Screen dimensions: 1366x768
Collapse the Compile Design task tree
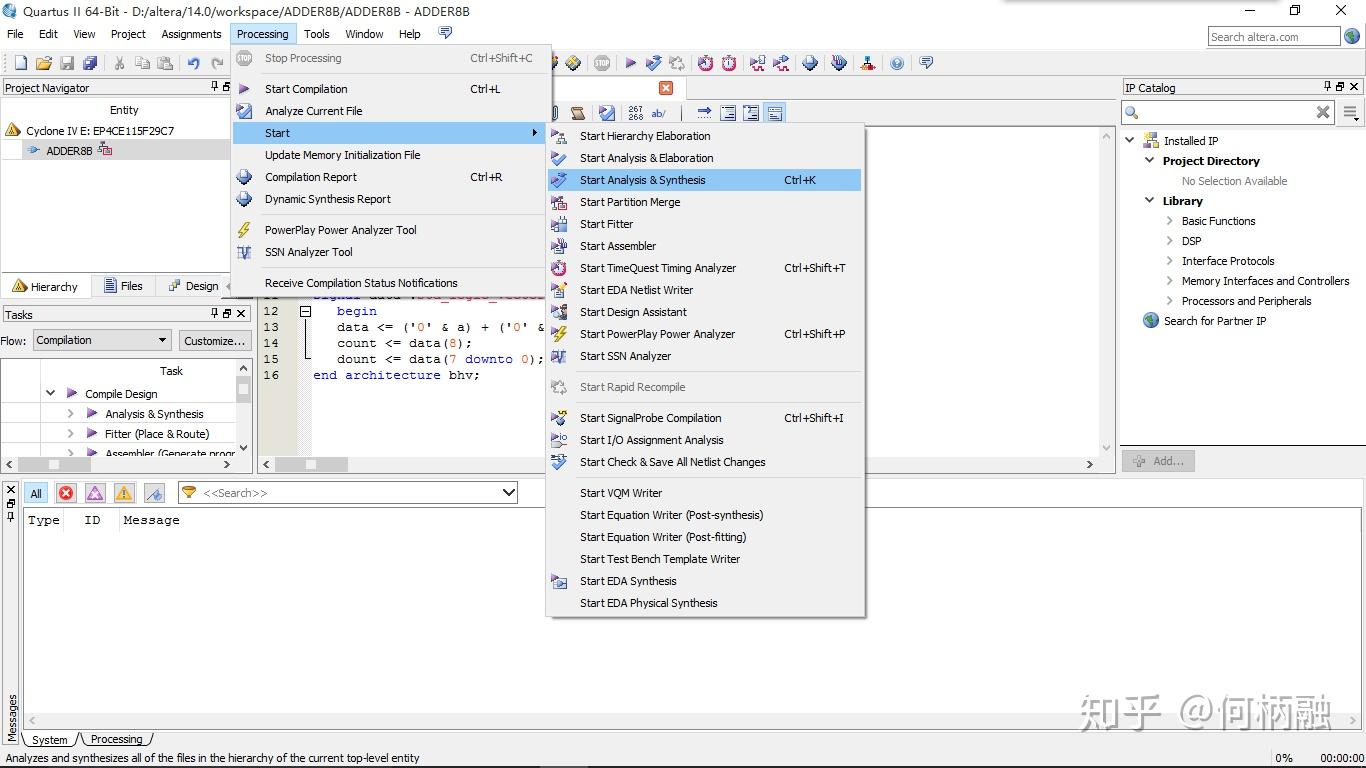point(50,393)
